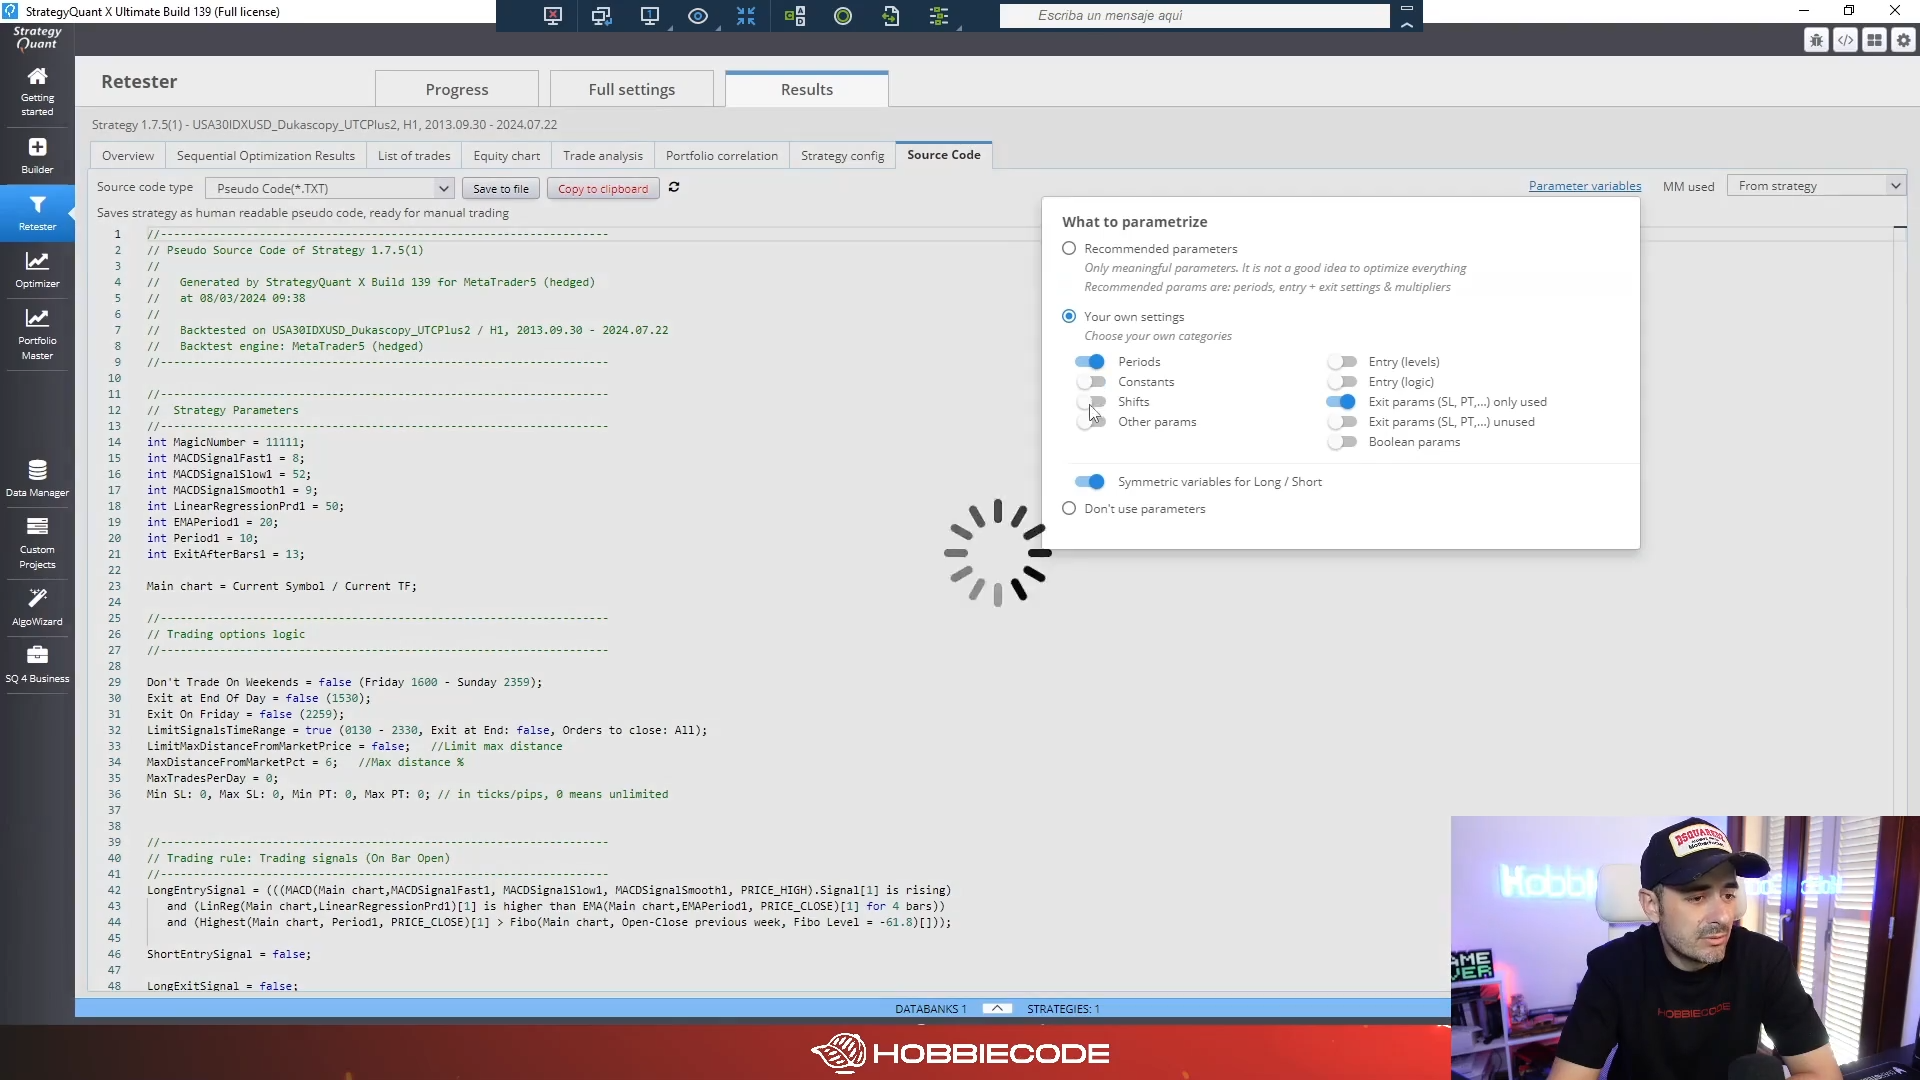Click the refresh source code icon
This screenshot has height=1080, width=1920.
click(x=674, y=187)
